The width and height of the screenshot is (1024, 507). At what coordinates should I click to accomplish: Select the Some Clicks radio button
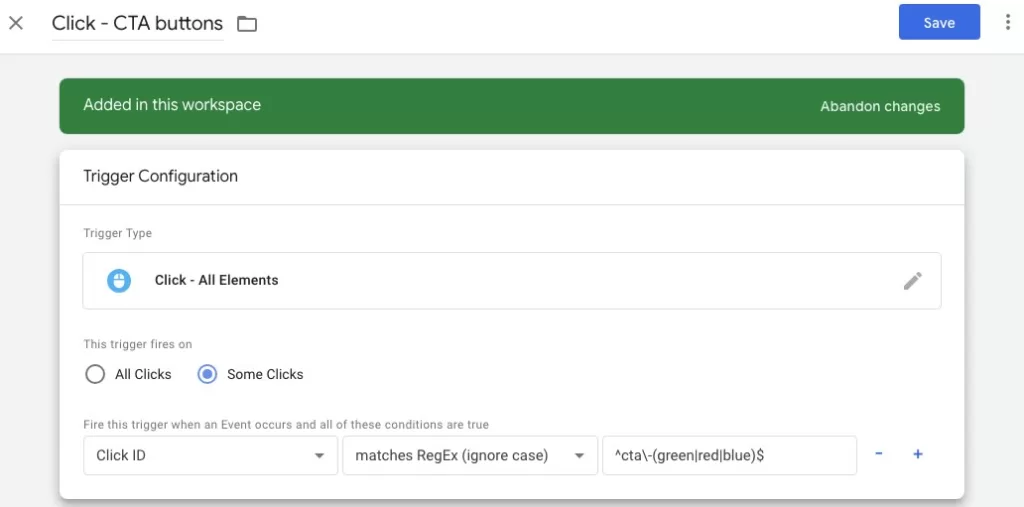click(208, 374)
